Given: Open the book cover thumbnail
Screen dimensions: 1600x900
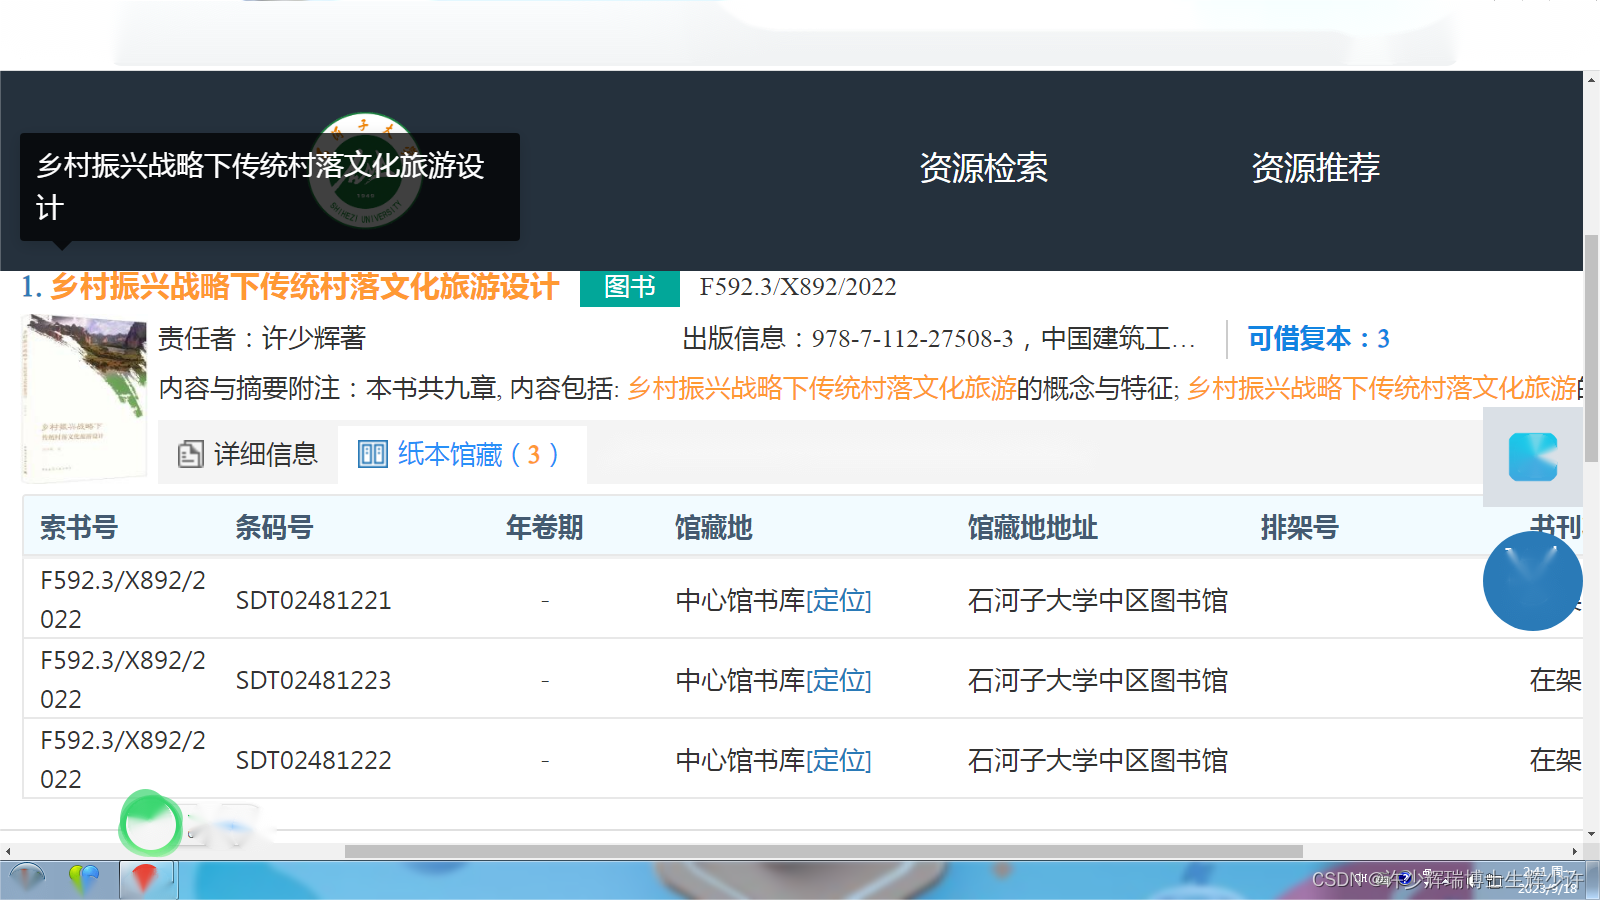Looking at the screenshot, I should click(x=84, y=397).
